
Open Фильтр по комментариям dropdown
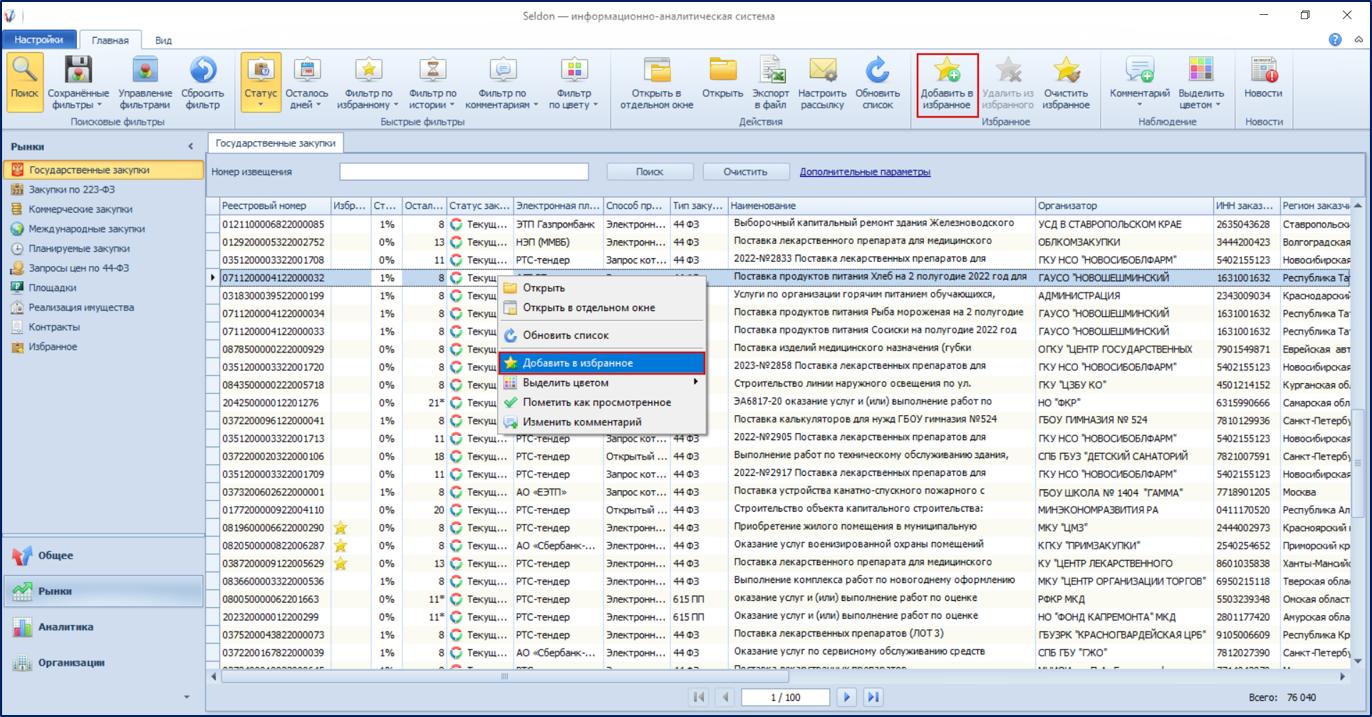[x=501, y=83]
